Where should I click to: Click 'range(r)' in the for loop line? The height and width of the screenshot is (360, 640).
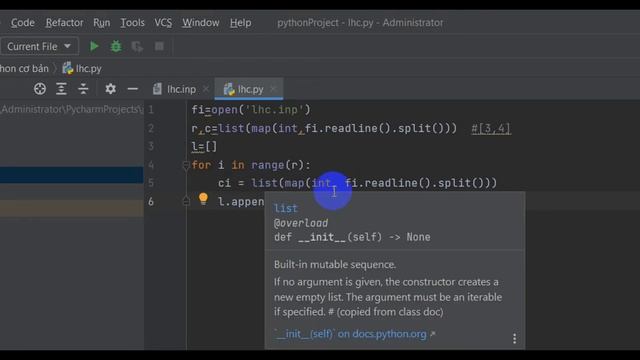click(x=277, y=165)
